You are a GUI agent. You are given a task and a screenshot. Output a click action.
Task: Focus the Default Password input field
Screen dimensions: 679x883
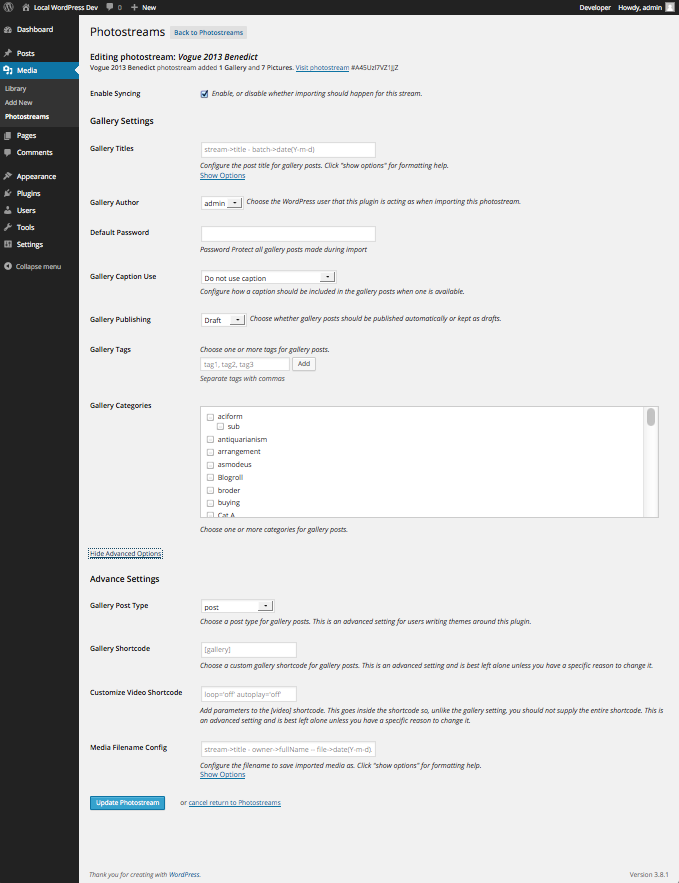pos(288,234)
